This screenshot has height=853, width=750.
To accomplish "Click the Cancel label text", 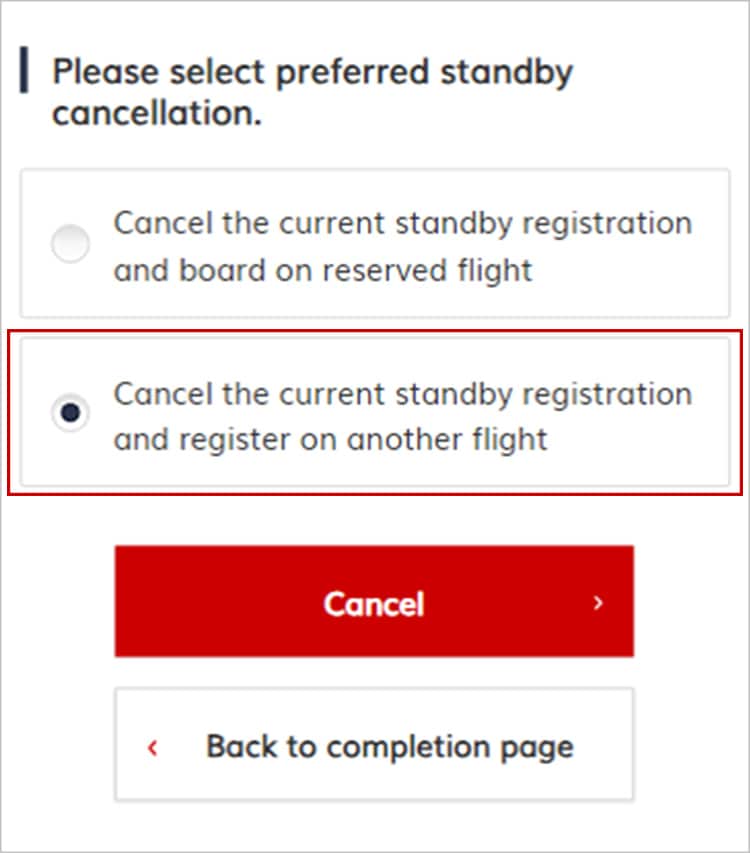I will (373, 603).
